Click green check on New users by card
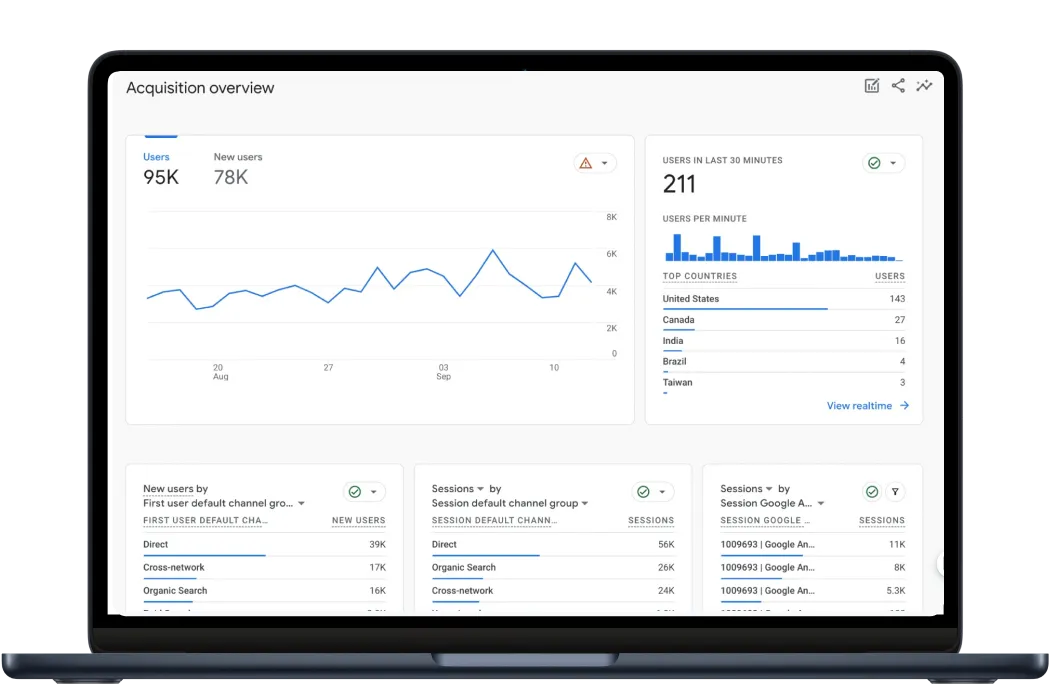 point(355,492)
